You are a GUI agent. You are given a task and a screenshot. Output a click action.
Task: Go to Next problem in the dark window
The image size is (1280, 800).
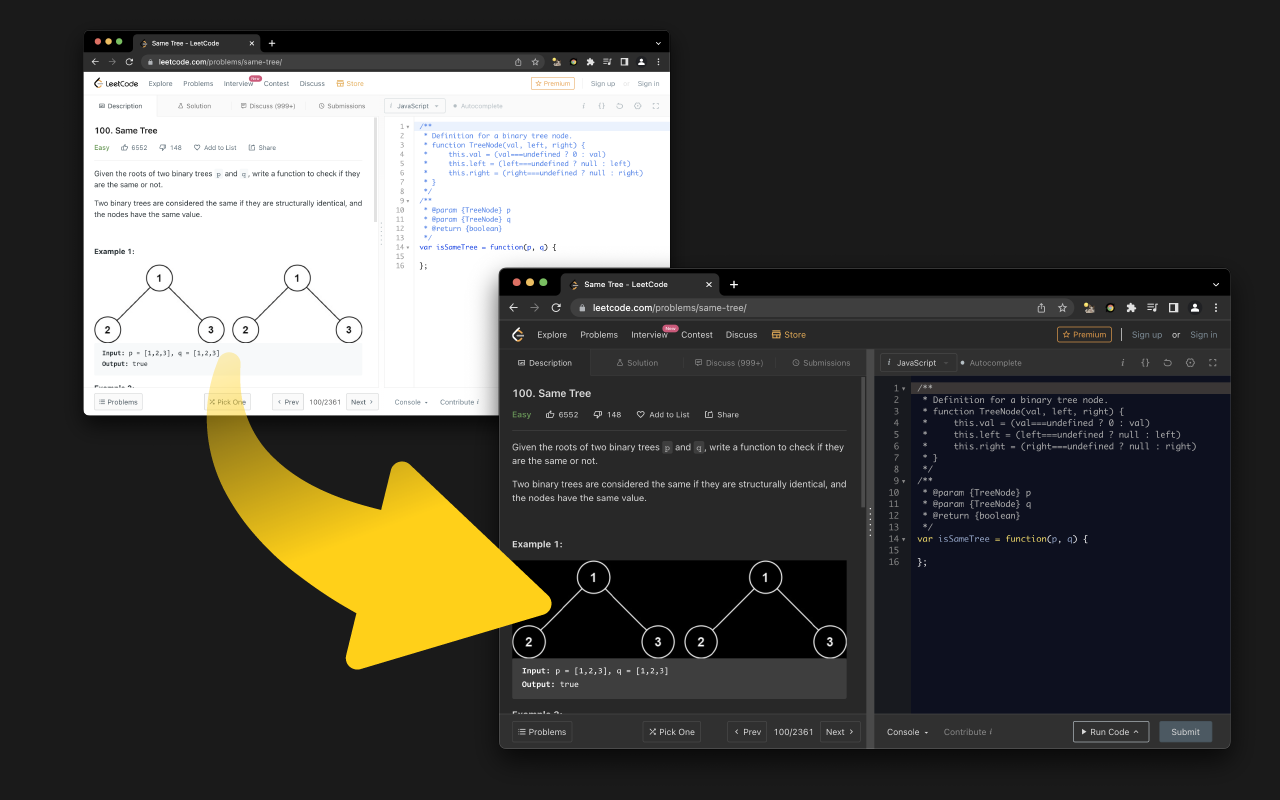coord(840,732)
